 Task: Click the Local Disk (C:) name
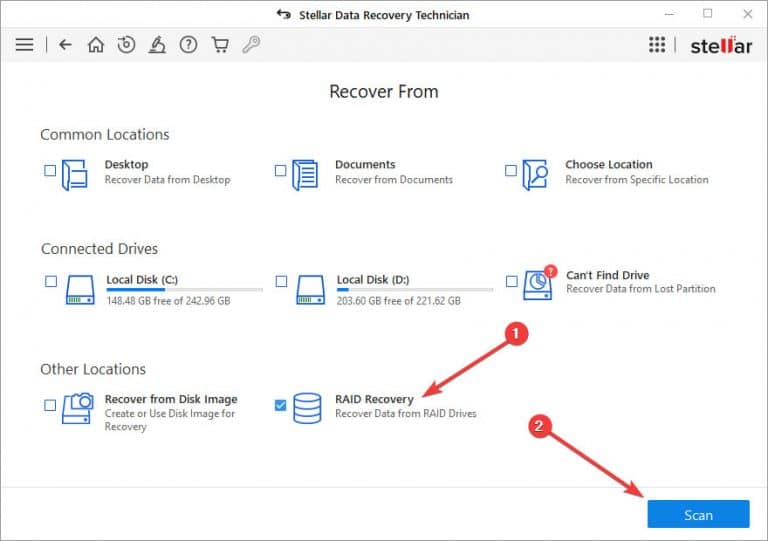(142, 280)
